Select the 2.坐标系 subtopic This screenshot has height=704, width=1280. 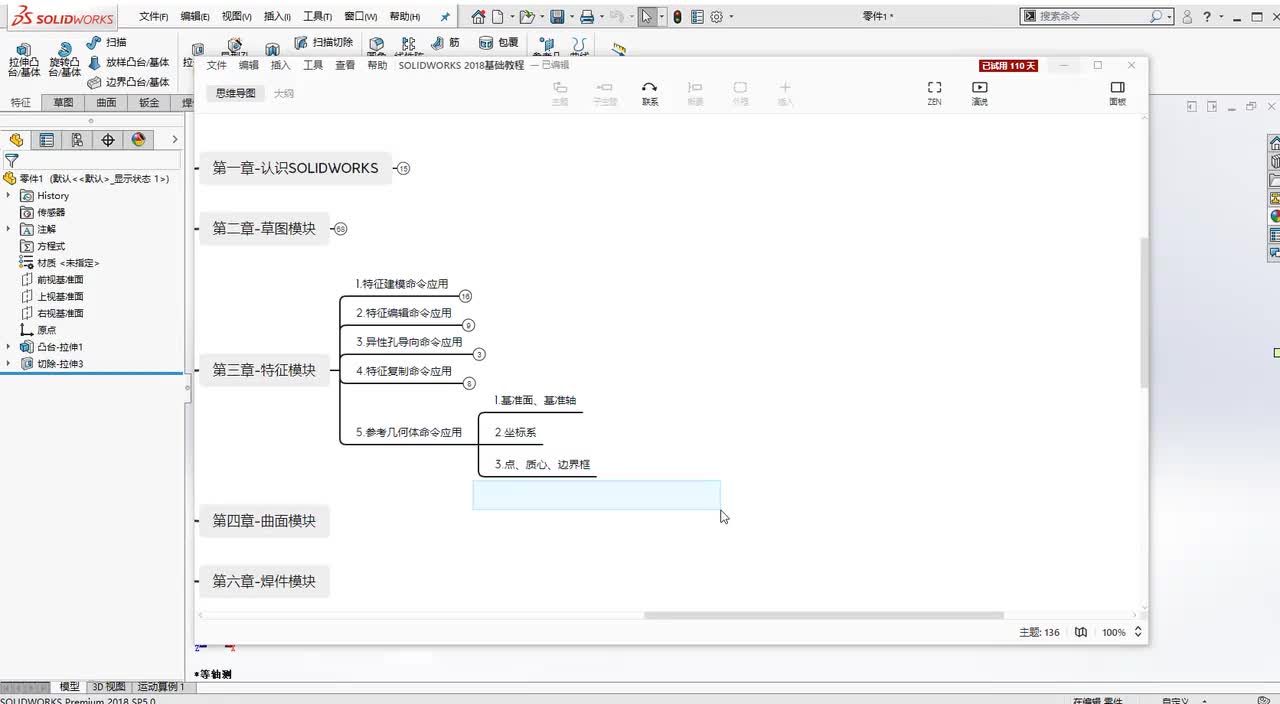click(516, 433)
